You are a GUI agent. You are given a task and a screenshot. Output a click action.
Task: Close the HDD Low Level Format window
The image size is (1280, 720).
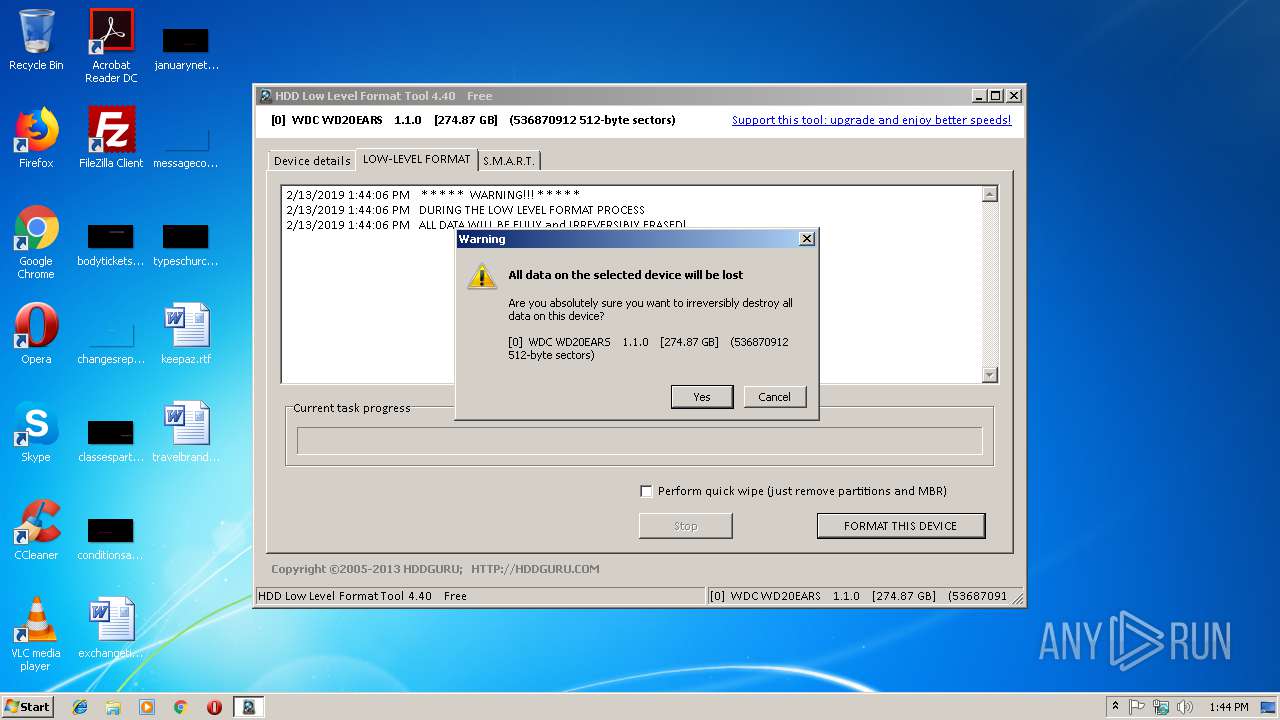click(1014, 96)
